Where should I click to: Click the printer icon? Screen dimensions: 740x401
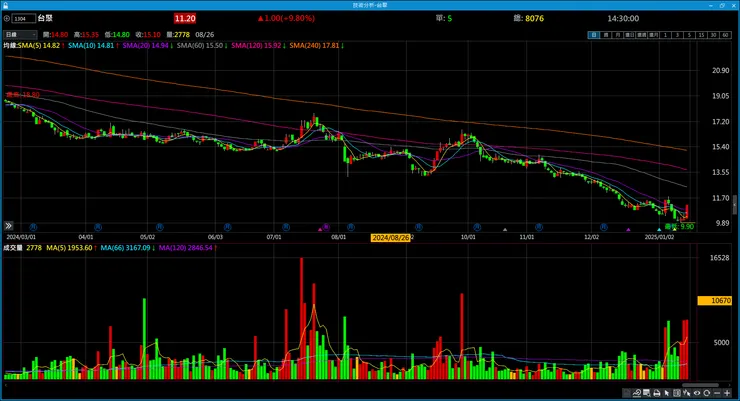click(x=656, y=393)
